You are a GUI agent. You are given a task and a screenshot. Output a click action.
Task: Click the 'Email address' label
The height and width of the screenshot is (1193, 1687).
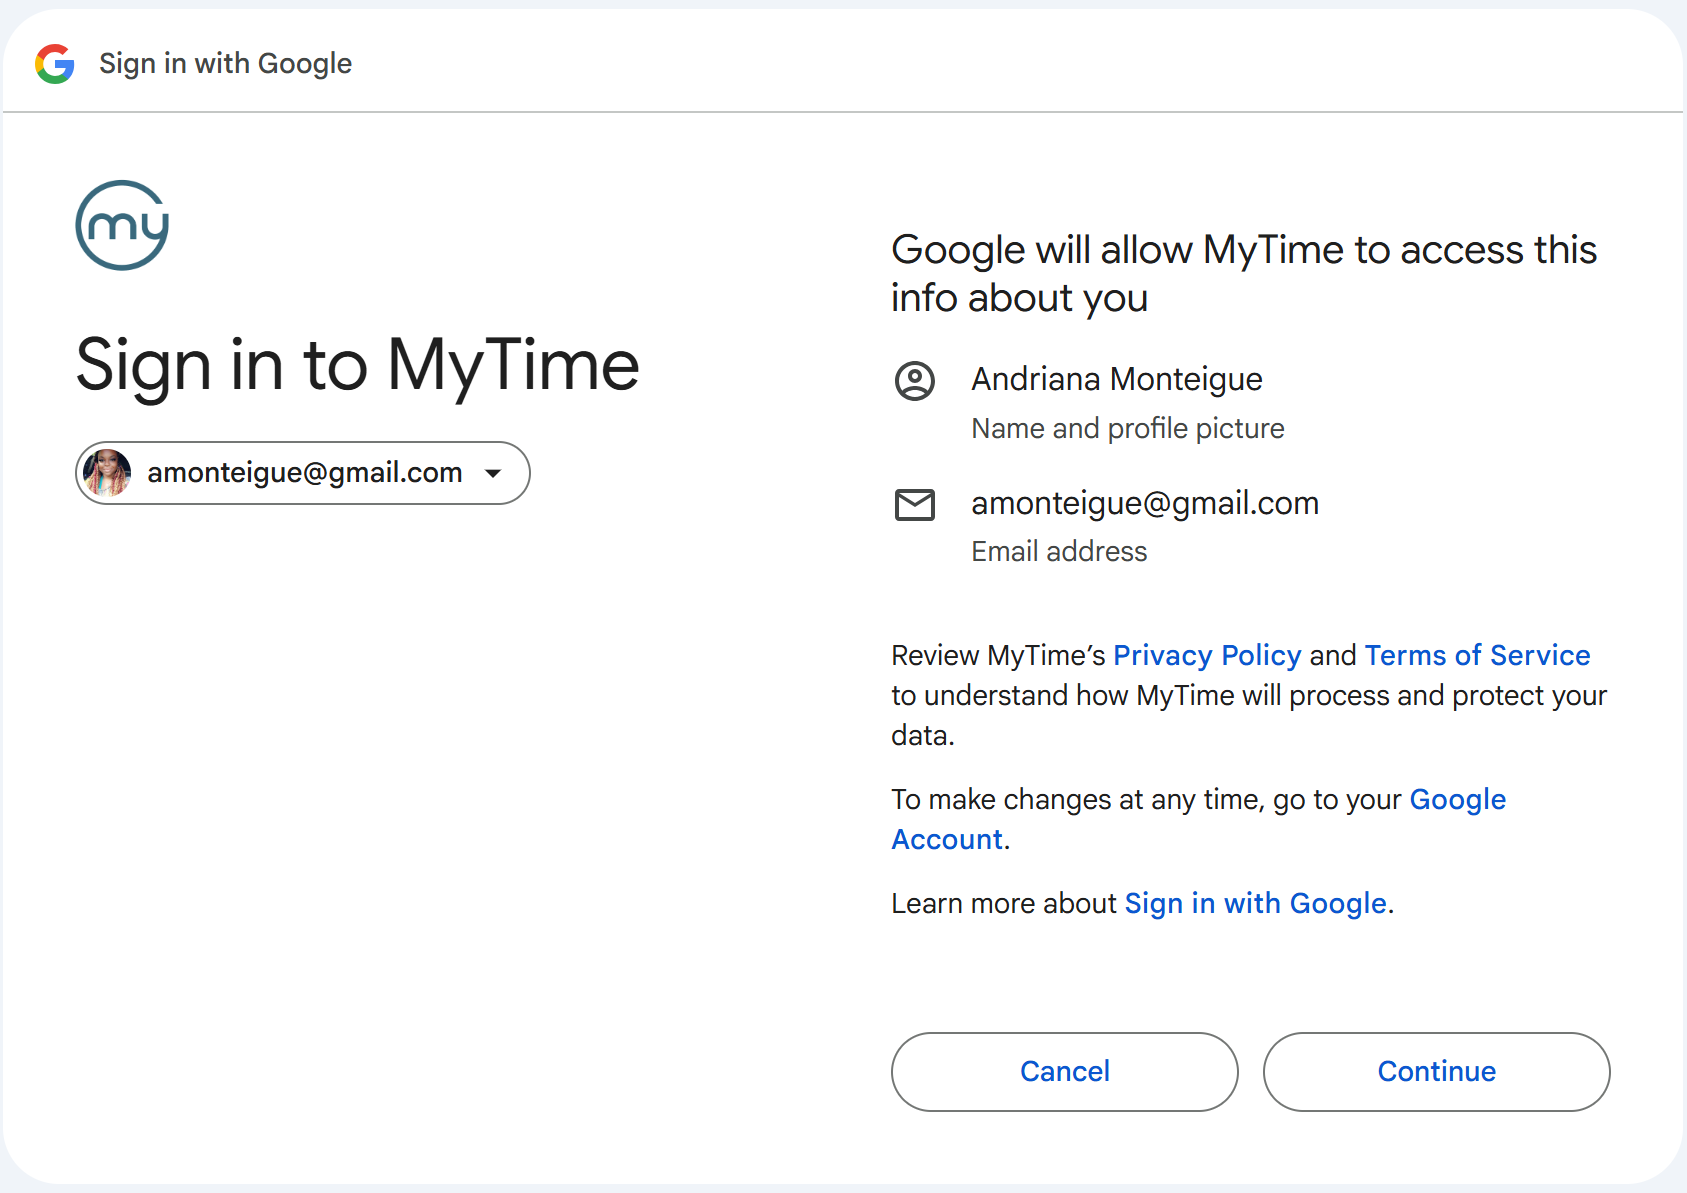[x=1059, y=551]
